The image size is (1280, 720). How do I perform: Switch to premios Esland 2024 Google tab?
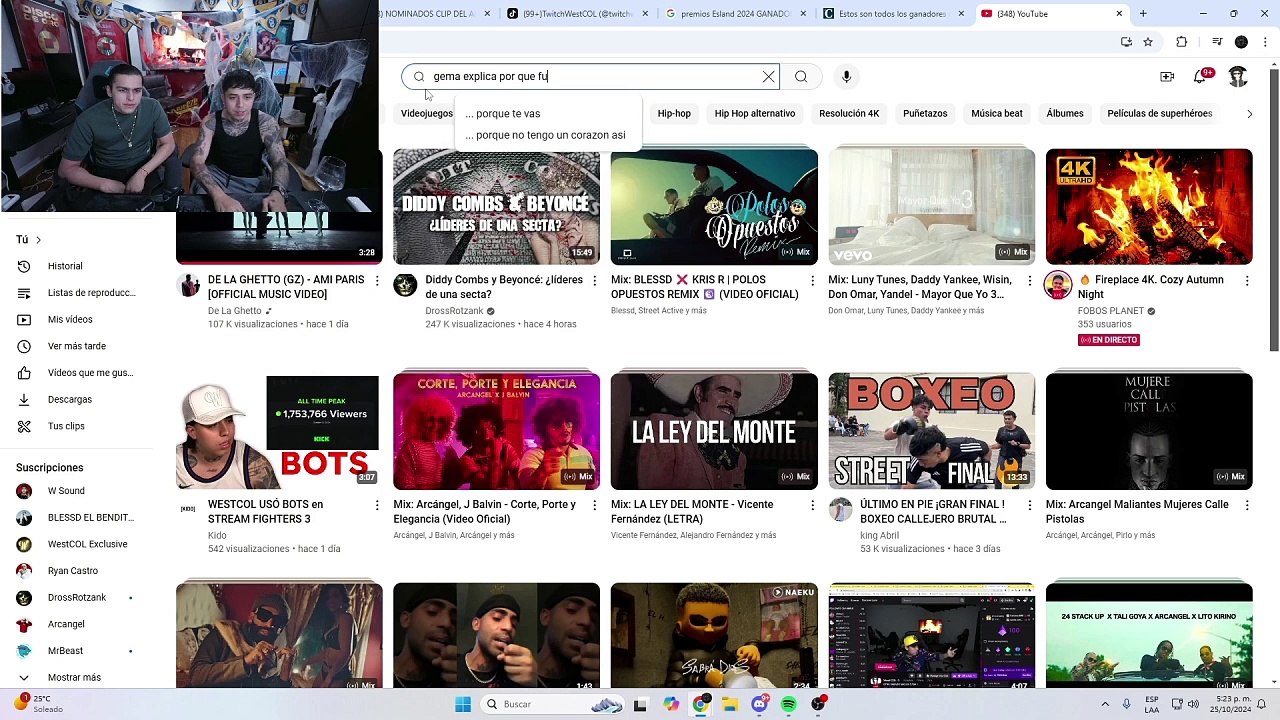click(735, 14)
